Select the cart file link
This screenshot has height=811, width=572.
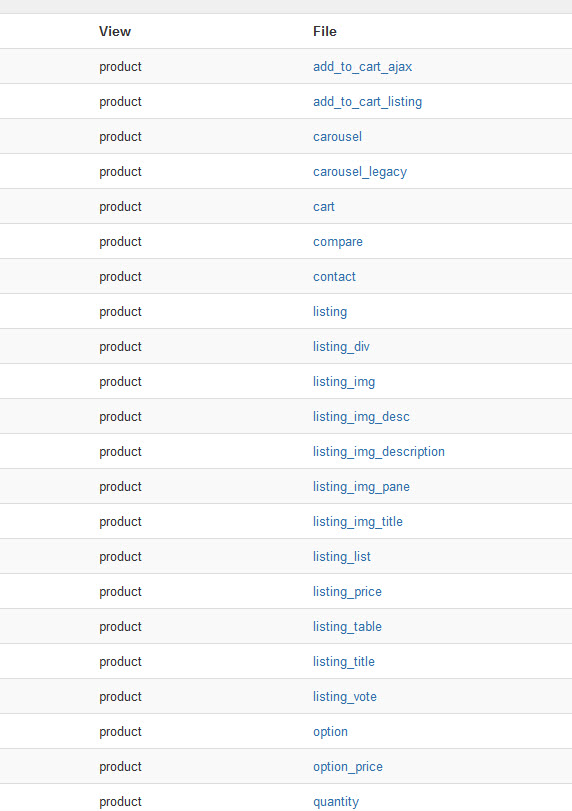point(324,207)
